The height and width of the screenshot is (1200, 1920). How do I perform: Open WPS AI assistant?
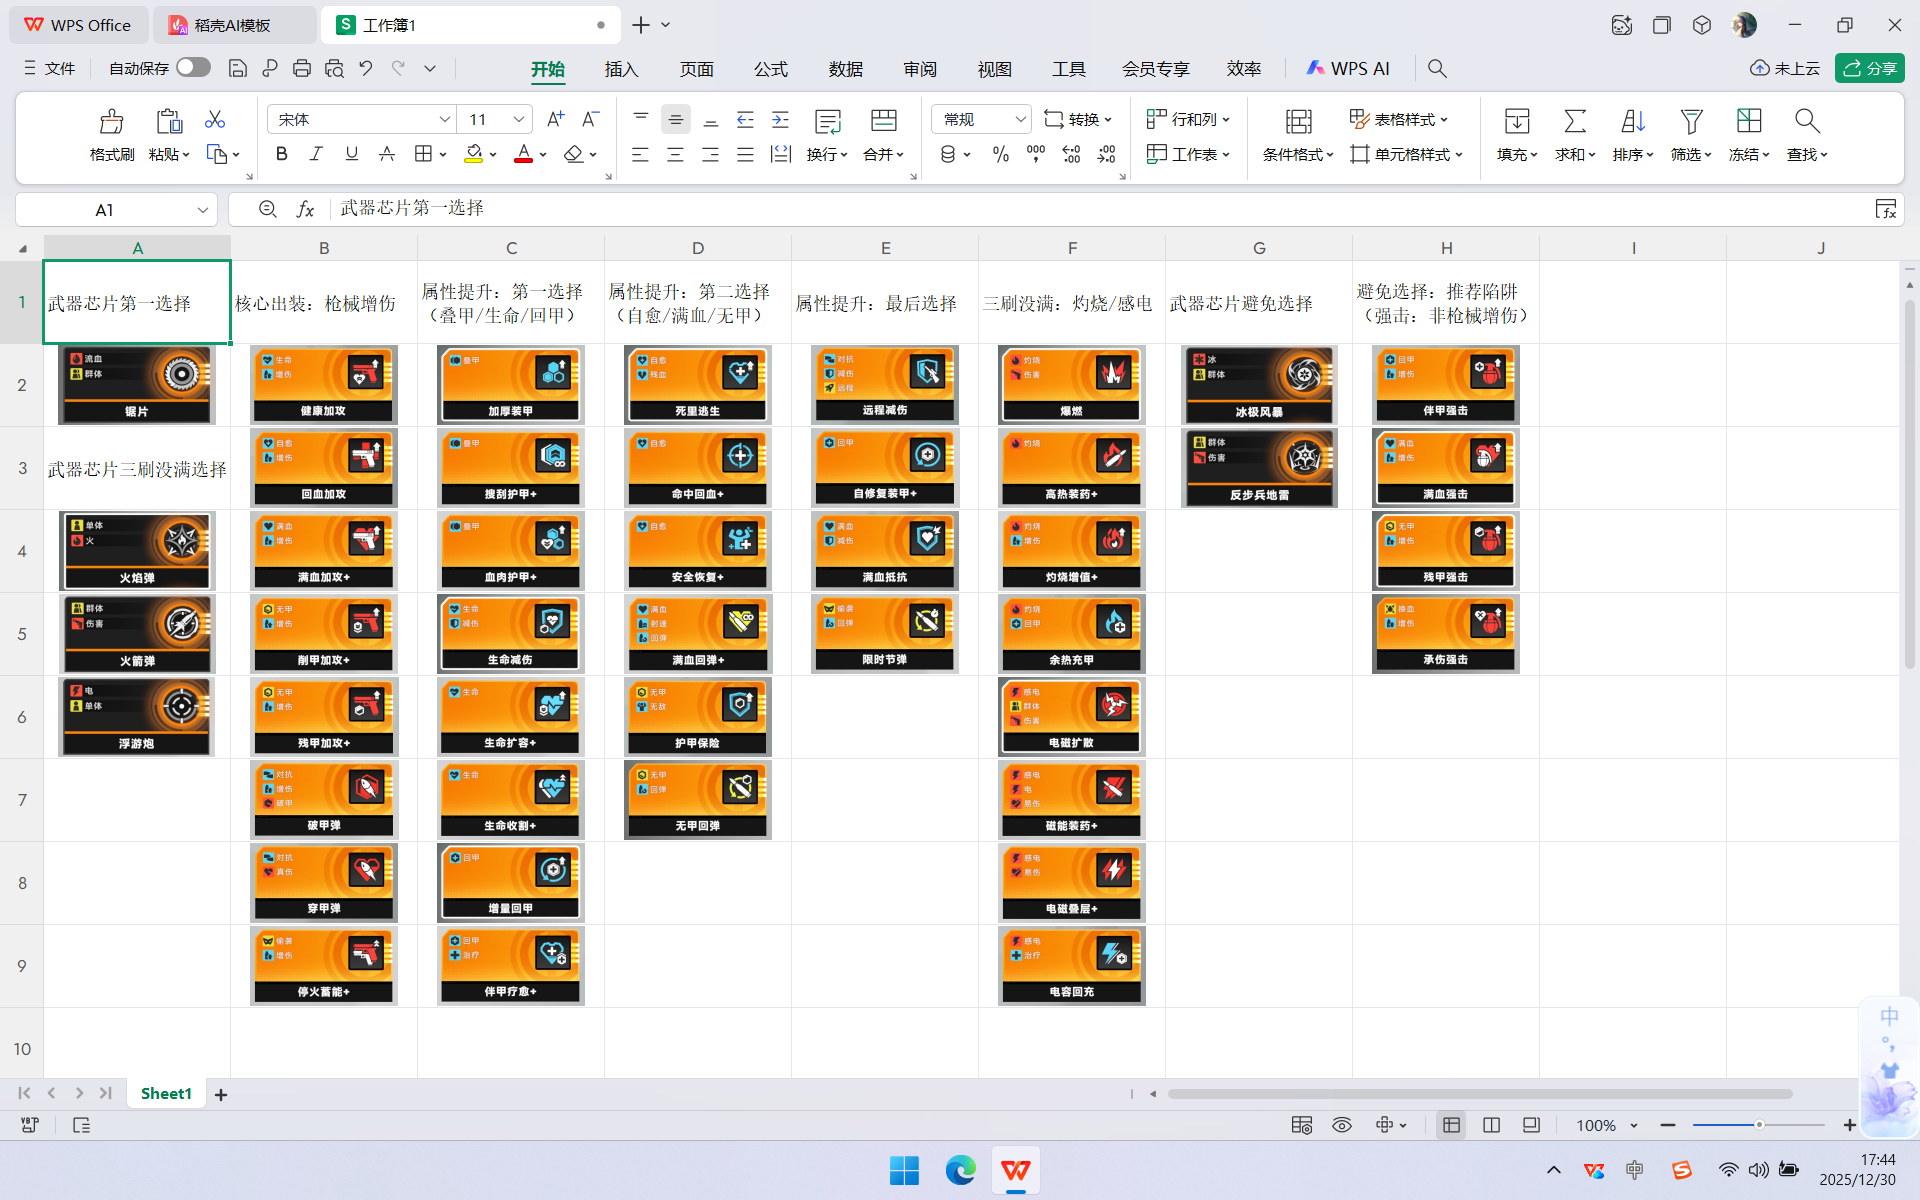click(x=1348, y=68)
